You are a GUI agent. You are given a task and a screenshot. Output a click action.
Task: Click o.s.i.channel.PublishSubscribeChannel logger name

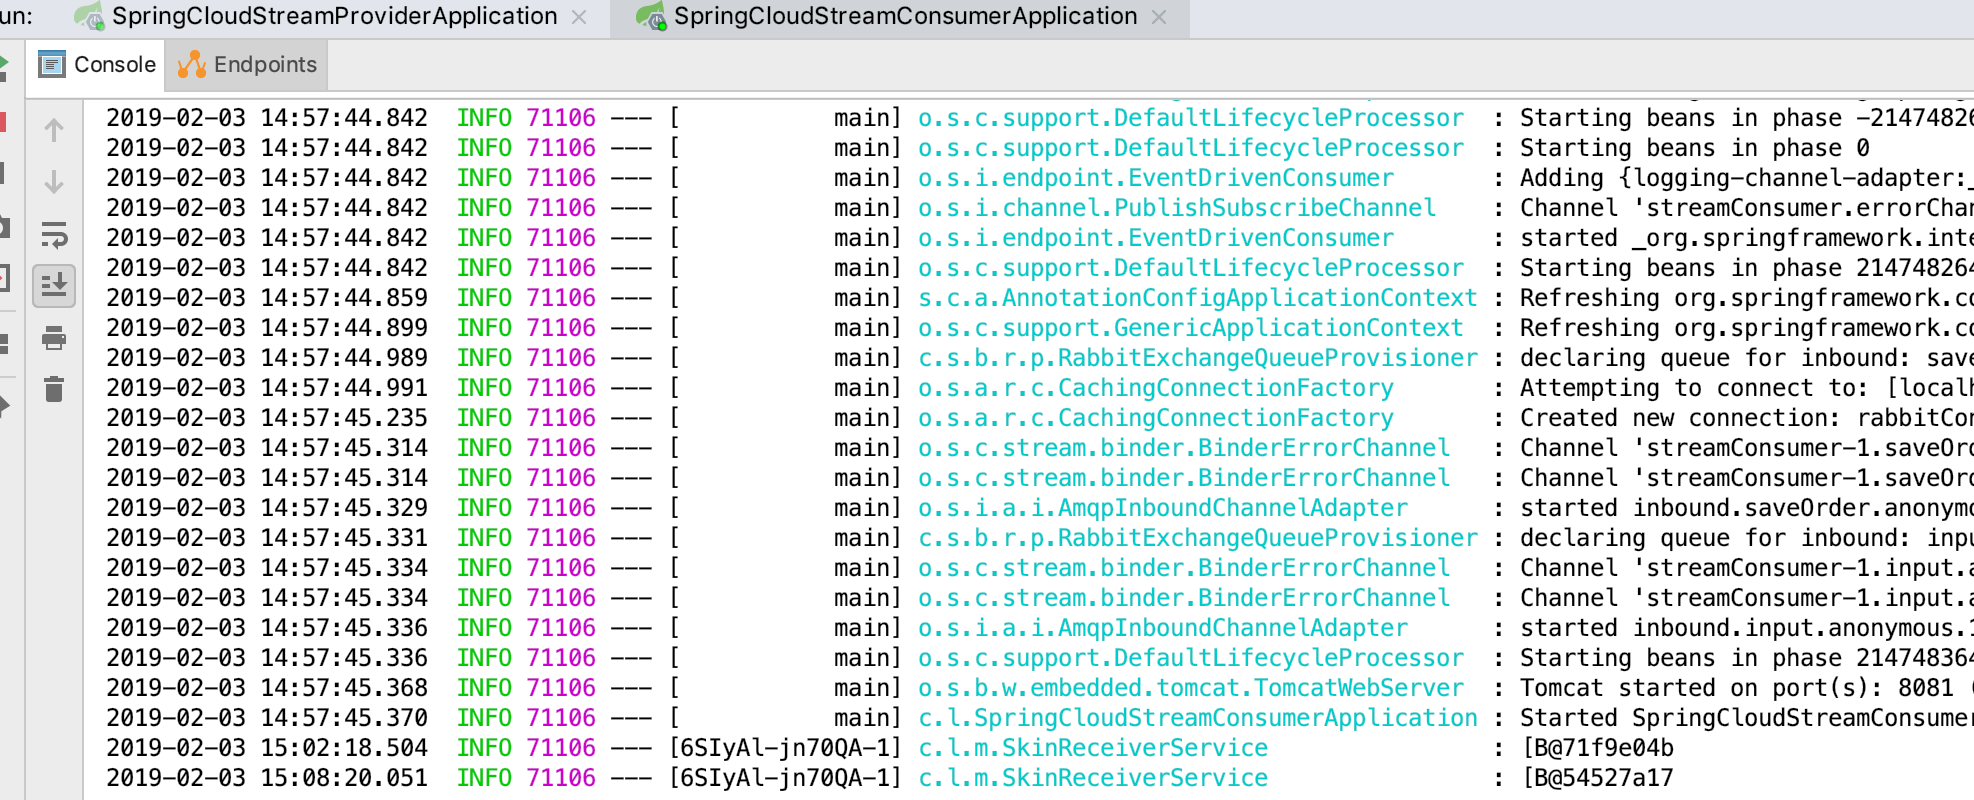[1177, 208]
